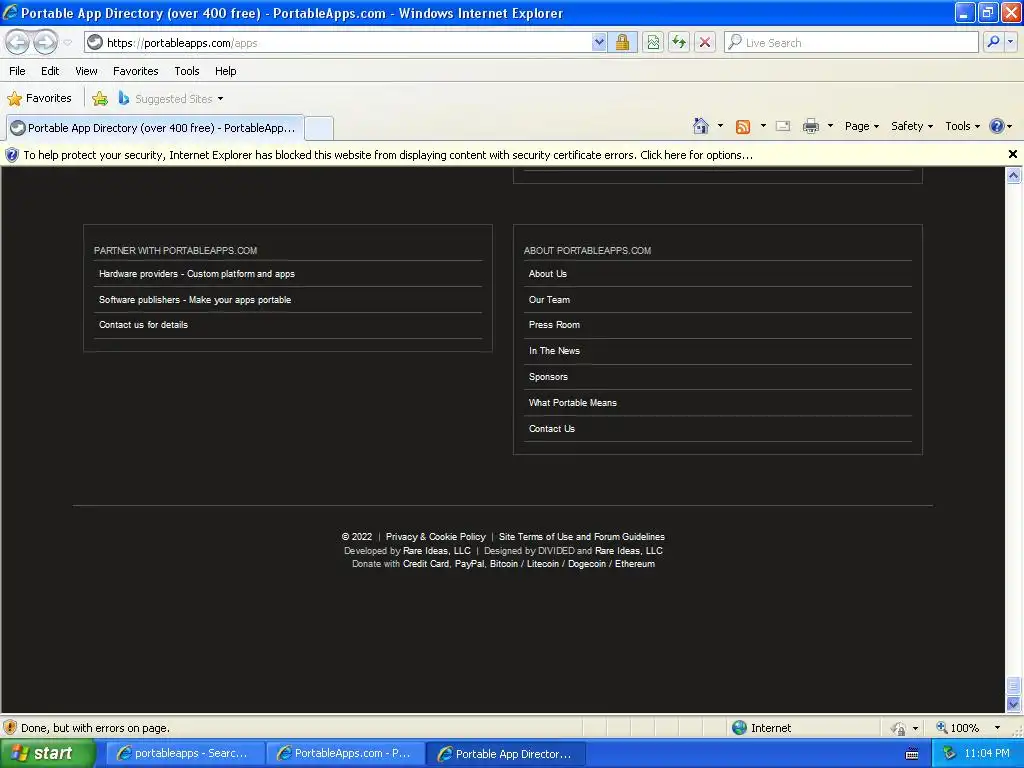Open Hardware providers - Custom platform link
The width and height of the screenshot is (1024, 768).
[x=197, y=274]
